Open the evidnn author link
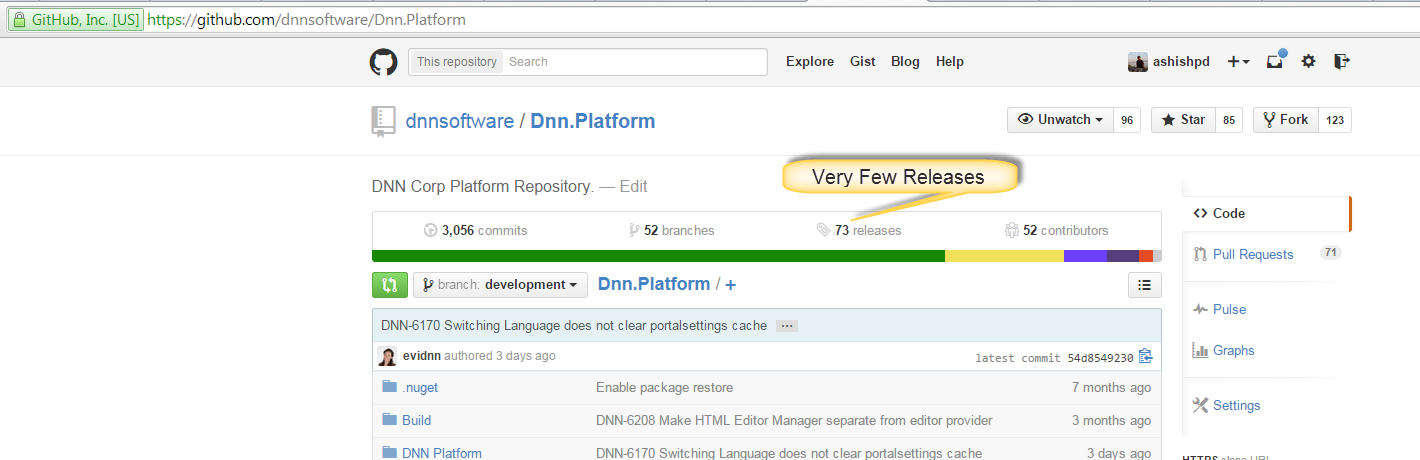The image size is (1420, 460). 422,356
